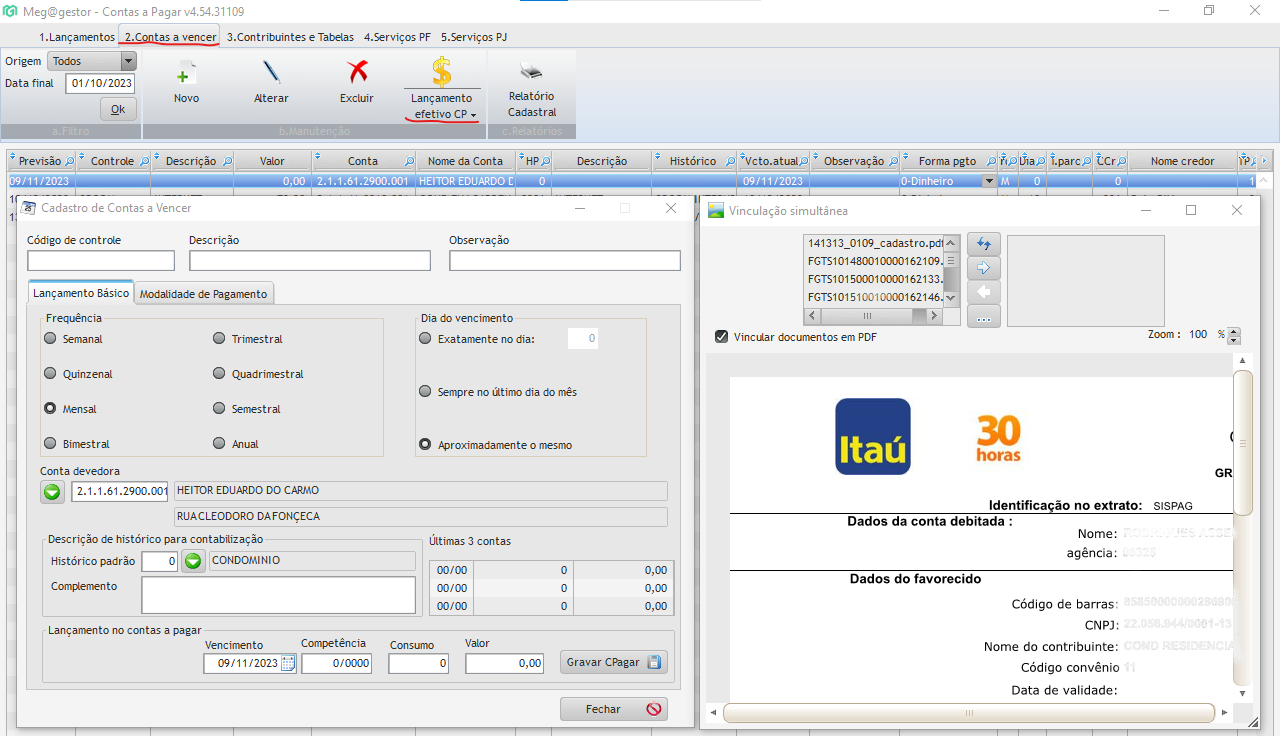Click green arrow beside Conta devedora field
Image resolution: width=1280 pixels, height=736 pixels.
point(52,491)
